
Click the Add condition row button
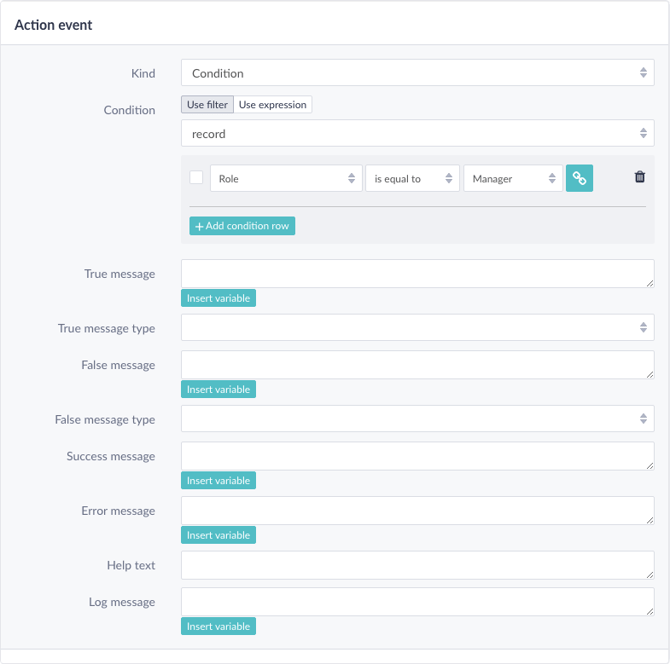[x=242, y=226]
